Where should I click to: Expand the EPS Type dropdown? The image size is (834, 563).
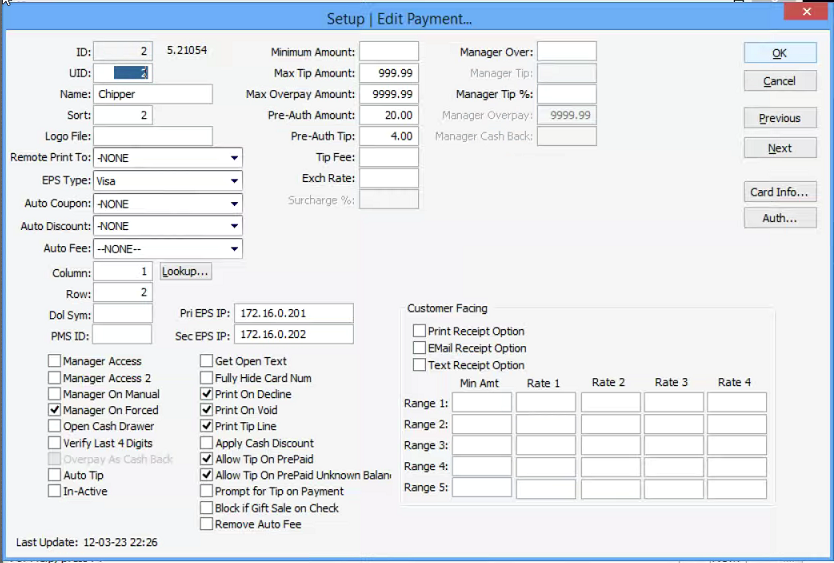coord(234,182)
